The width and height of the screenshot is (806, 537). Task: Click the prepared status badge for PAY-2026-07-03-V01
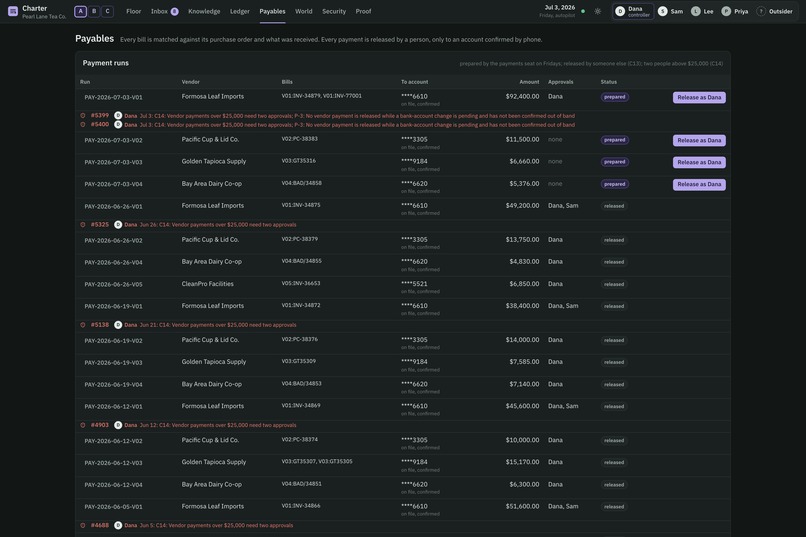pyautogui.click(x=615, y=97)
